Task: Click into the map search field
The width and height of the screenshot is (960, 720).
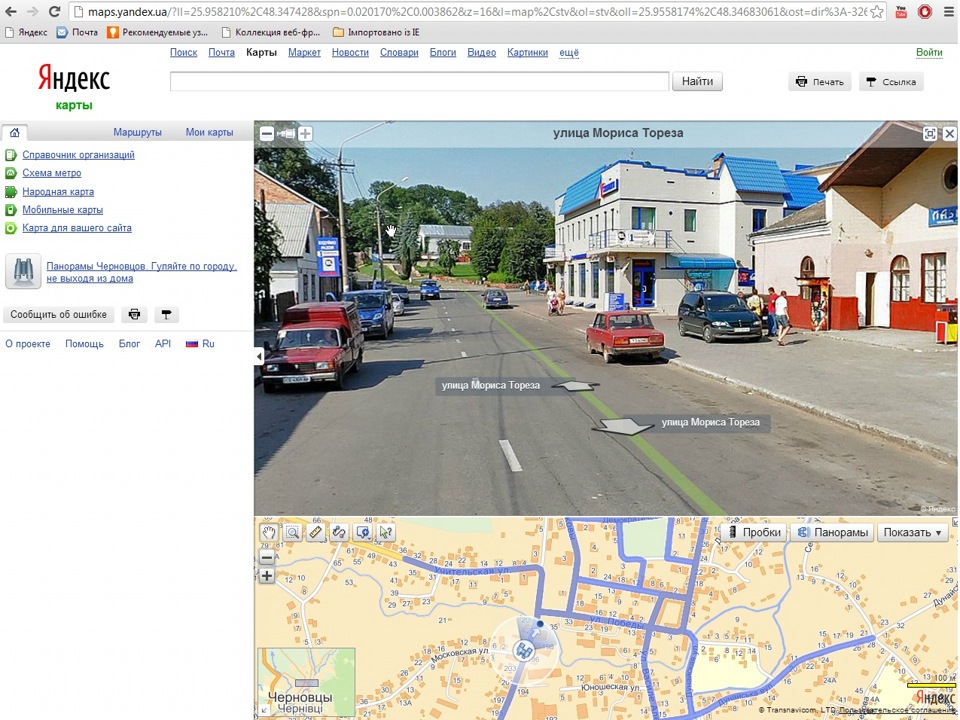Action: coord(419,81)
